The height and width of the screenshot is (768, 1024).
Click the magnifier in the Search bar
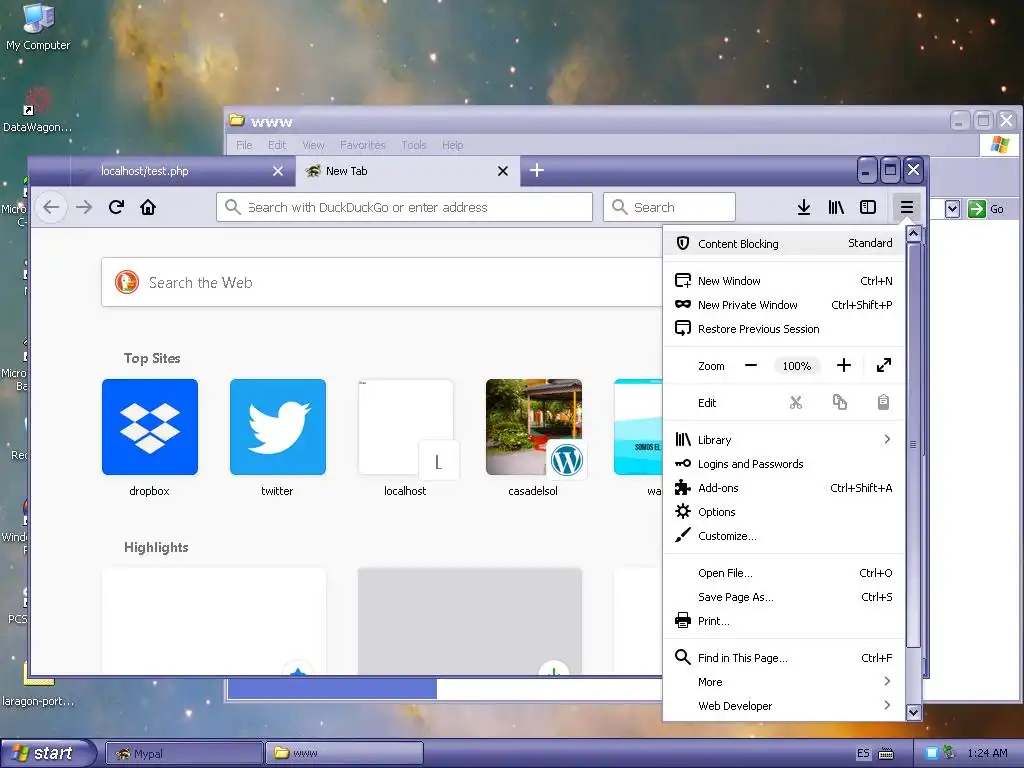click(620, 207)
